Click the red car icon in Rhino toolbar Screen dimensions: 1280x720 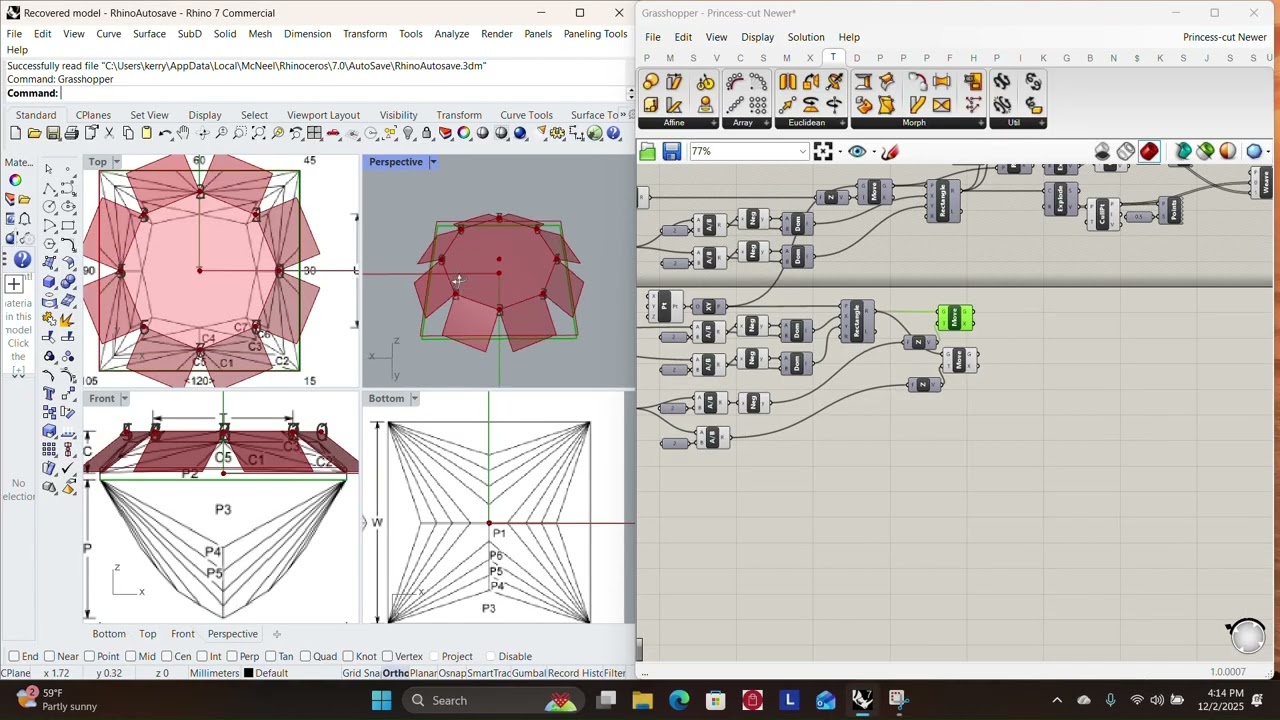[333, 133]
